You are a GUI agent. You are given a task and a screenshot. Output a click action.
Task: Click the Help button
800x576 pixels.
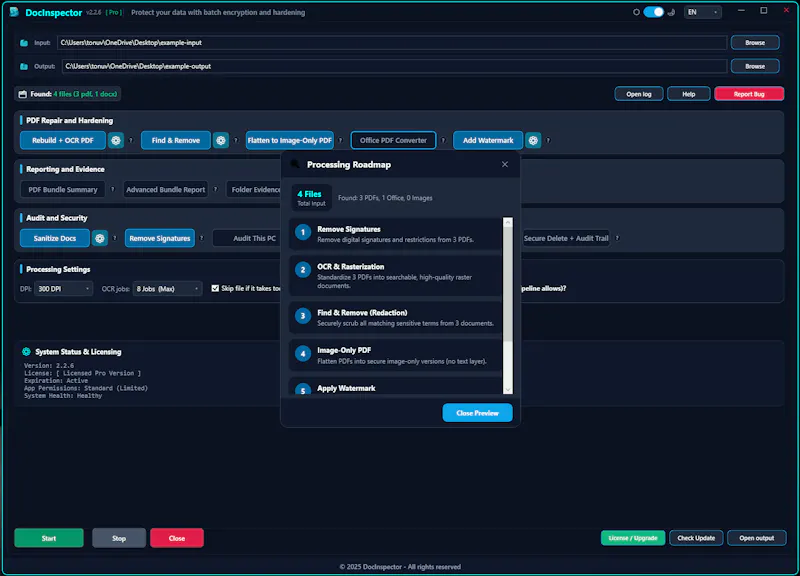[x=689, y=94]
